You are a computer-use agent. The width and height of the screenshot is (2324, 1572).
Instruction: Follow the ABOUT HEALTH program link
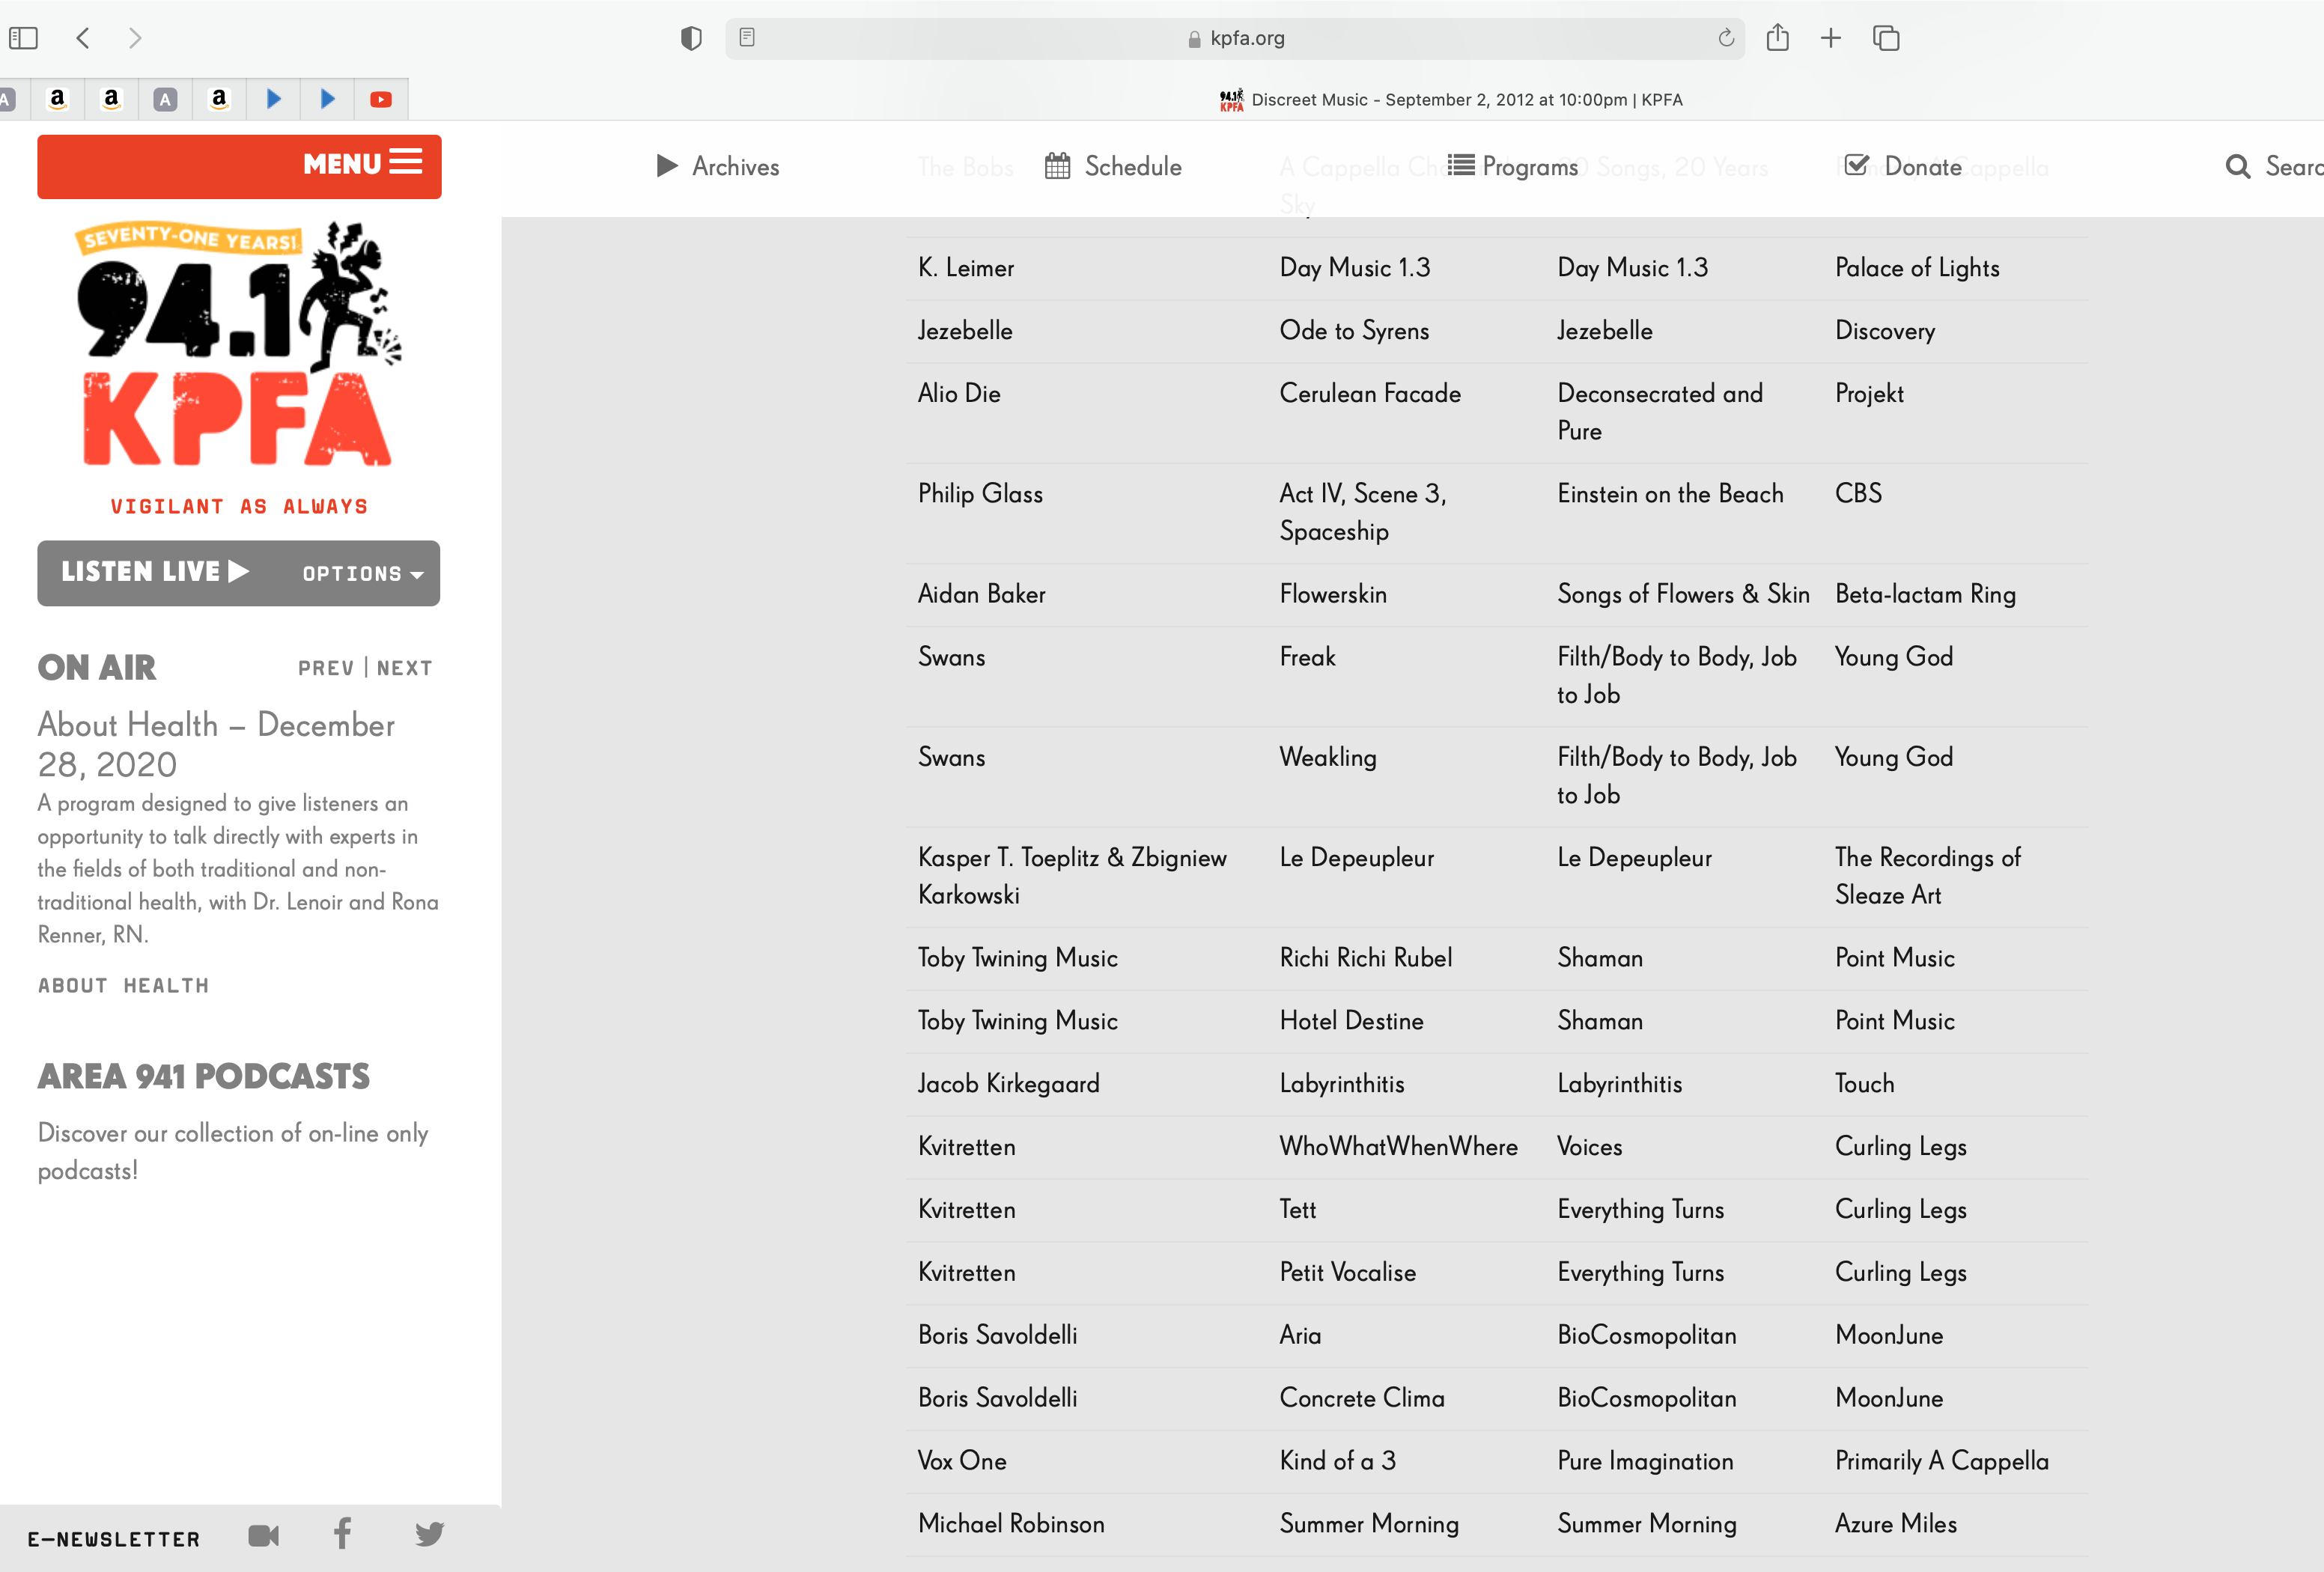(x=124, y=986)
